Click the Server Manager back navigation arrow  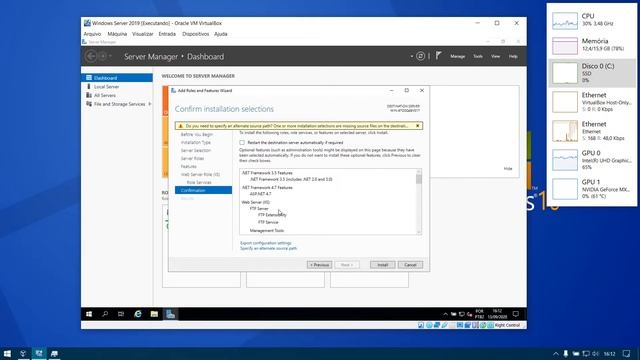pyautogui.click(x=91, y=56)
